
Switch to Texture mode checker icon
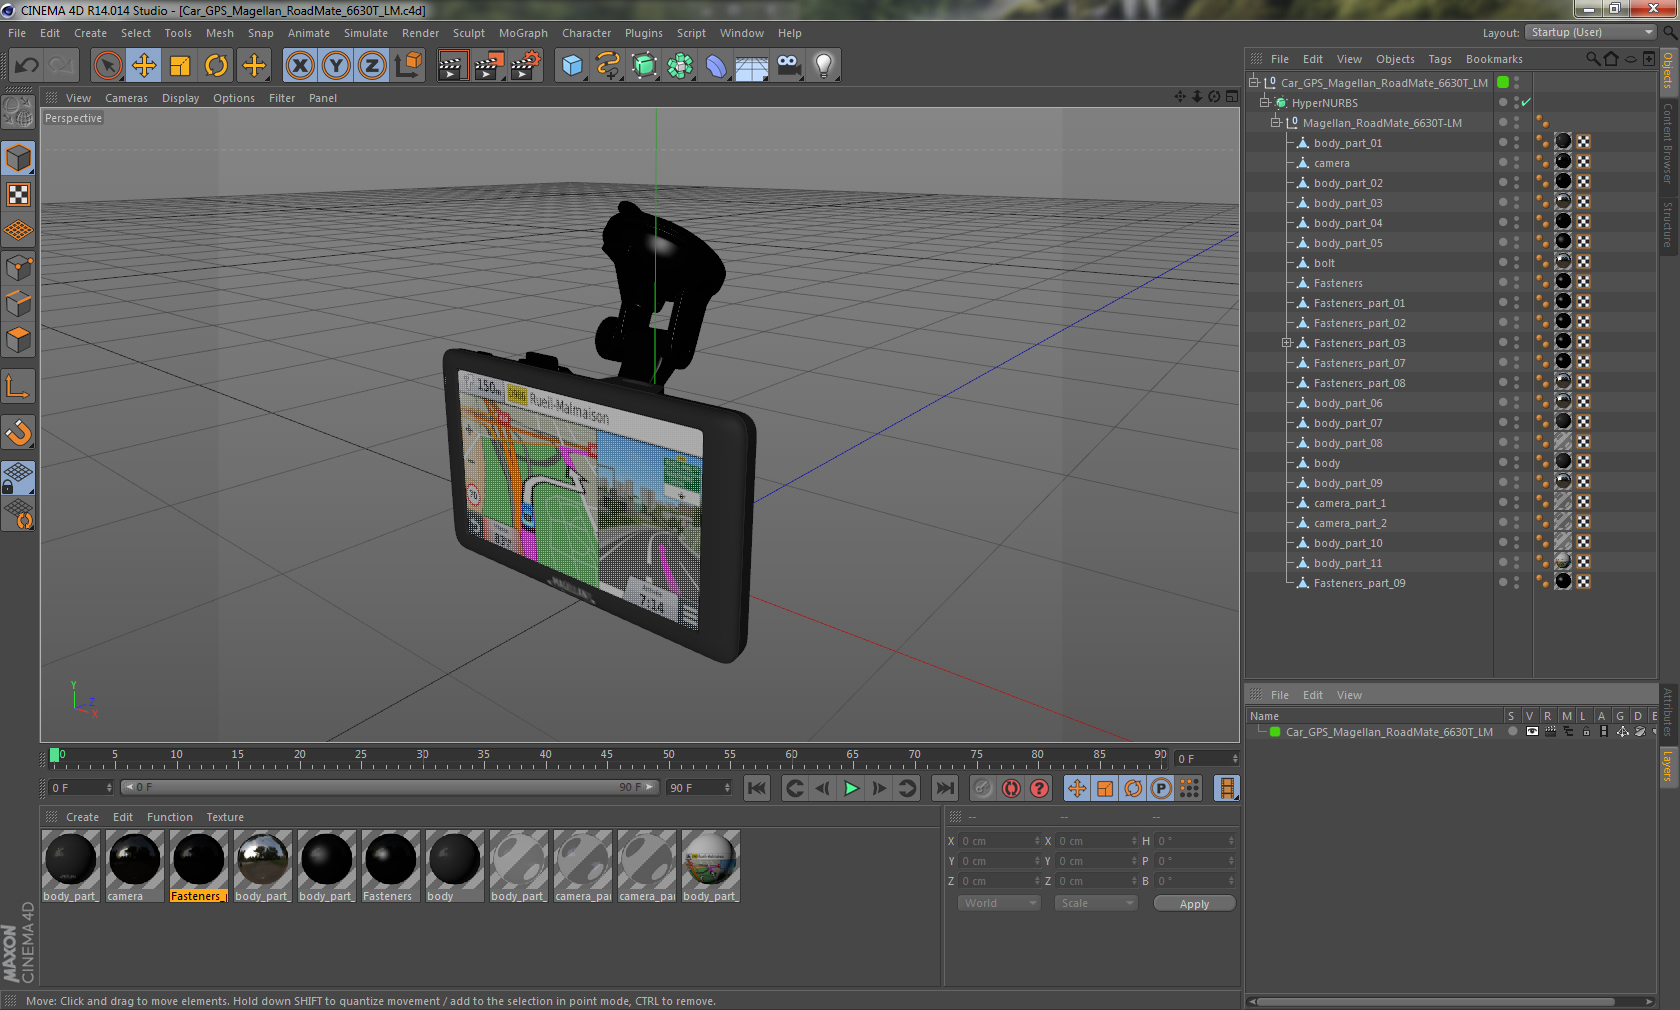pyautogui.click(x=19, y=194)
